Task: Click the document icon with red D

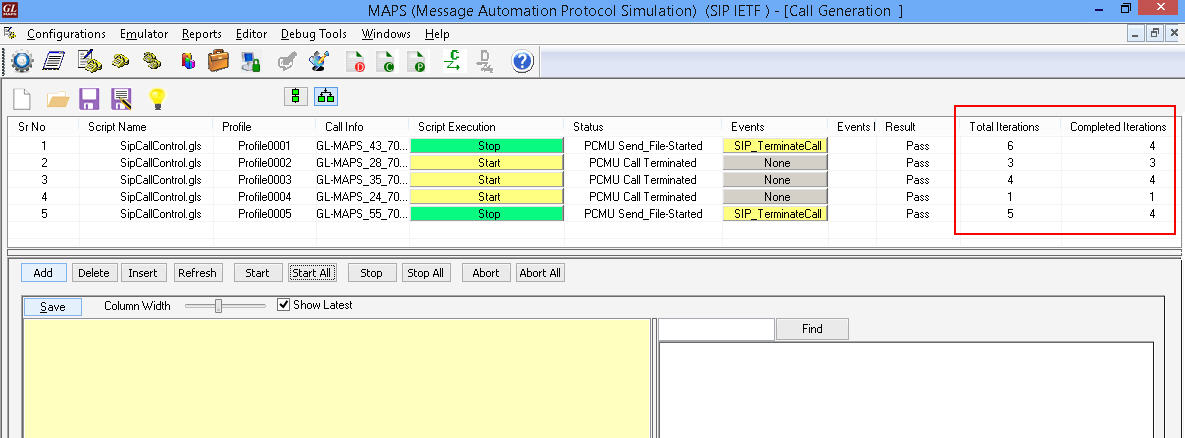Action: coord(355,61)
